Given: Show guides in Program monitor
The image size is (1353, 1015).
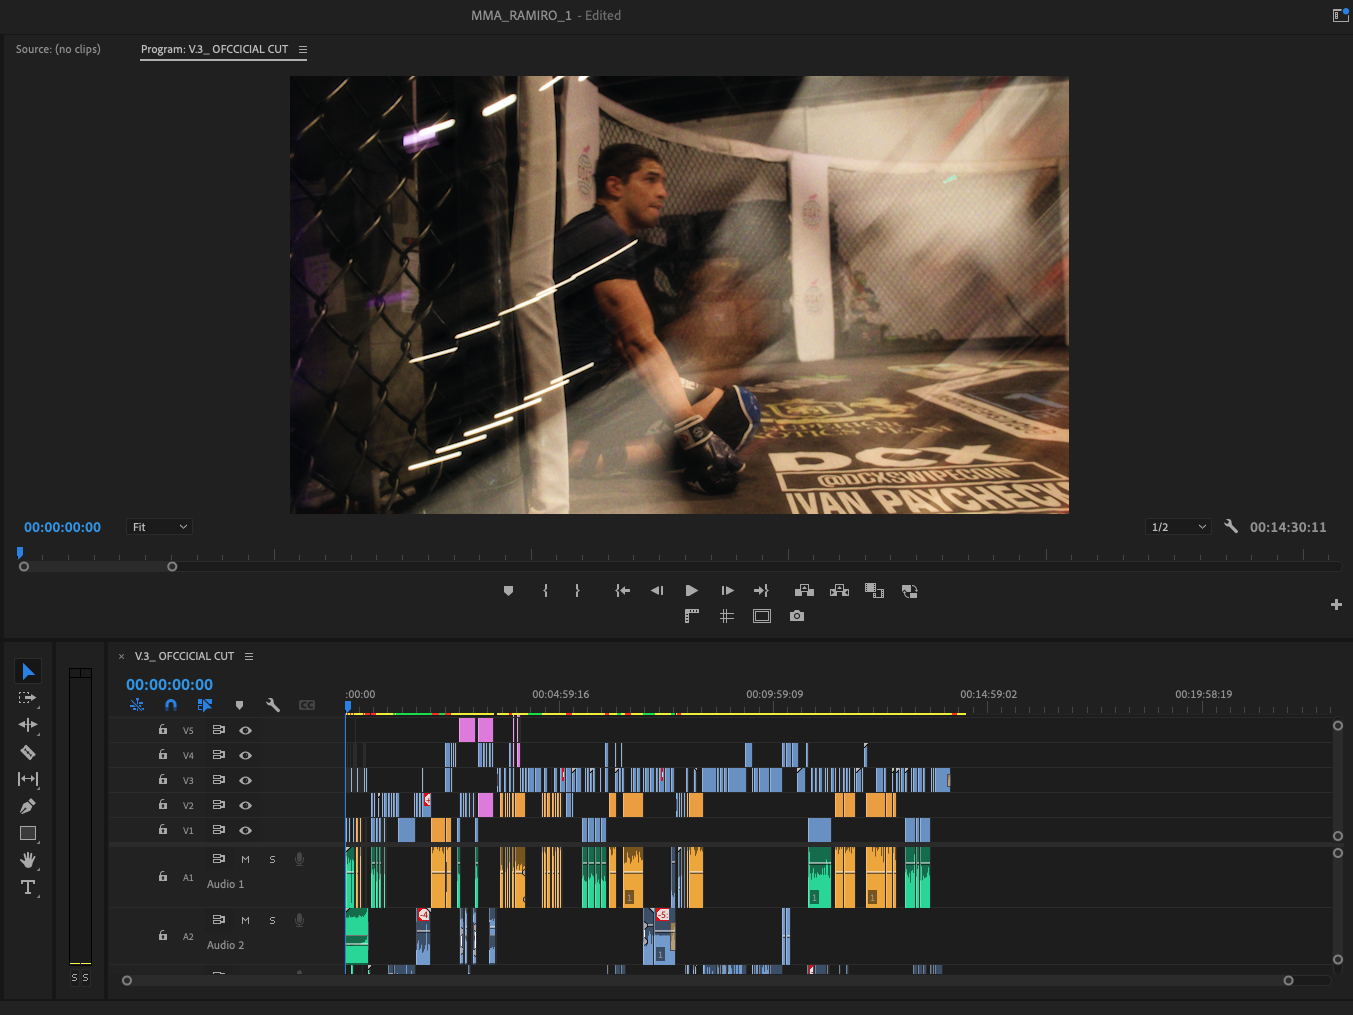Looking at the screenshot, I should pyautogui.click(x=727, y=616).
